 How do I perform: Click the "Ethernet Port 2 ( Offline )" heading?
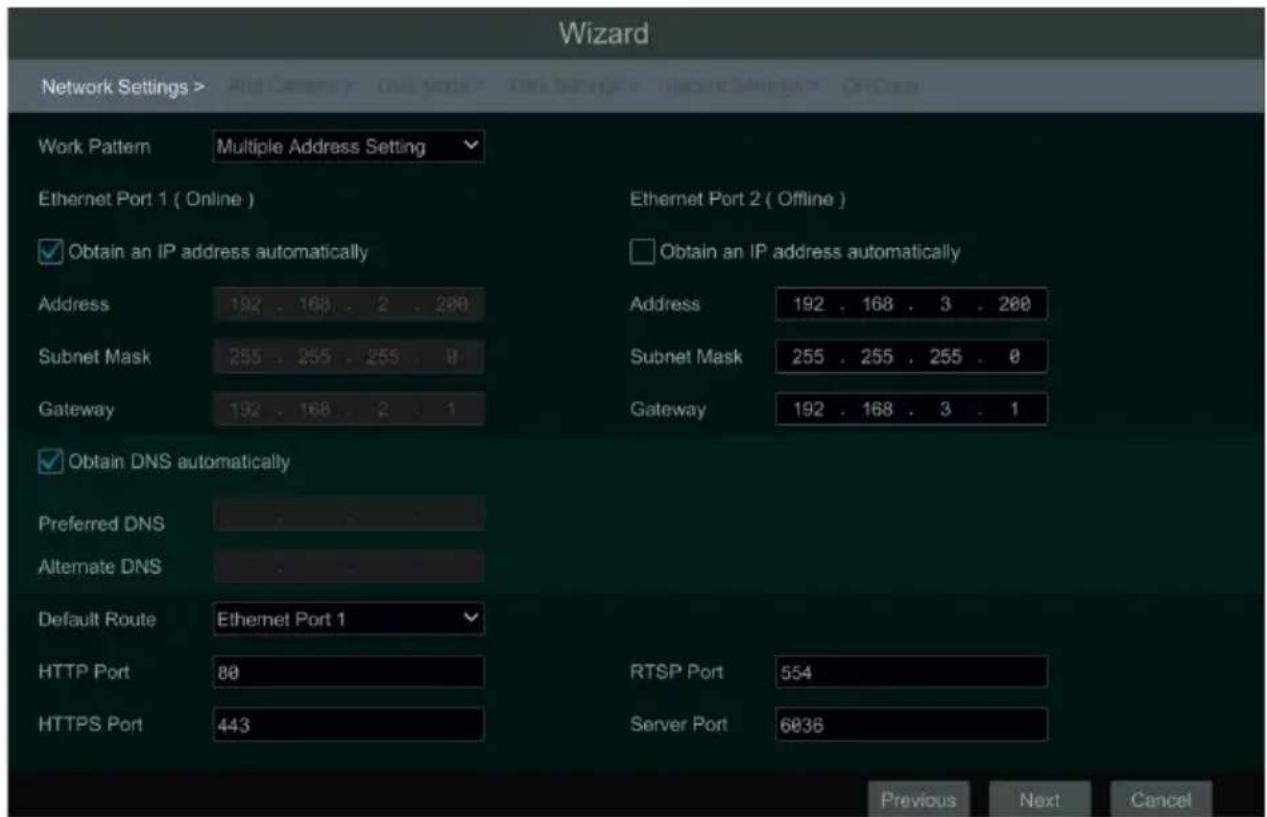tap(739, 199)
